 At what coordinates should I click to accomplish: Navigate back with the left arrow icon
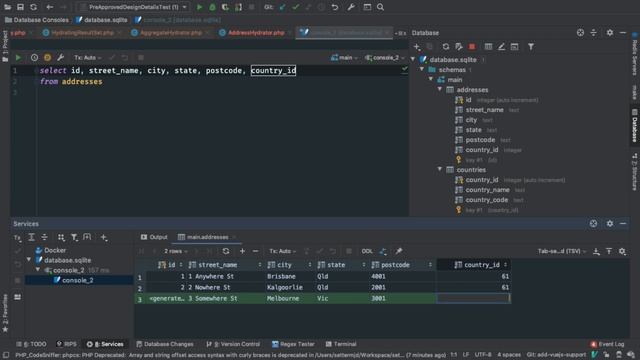coord(50,7)
